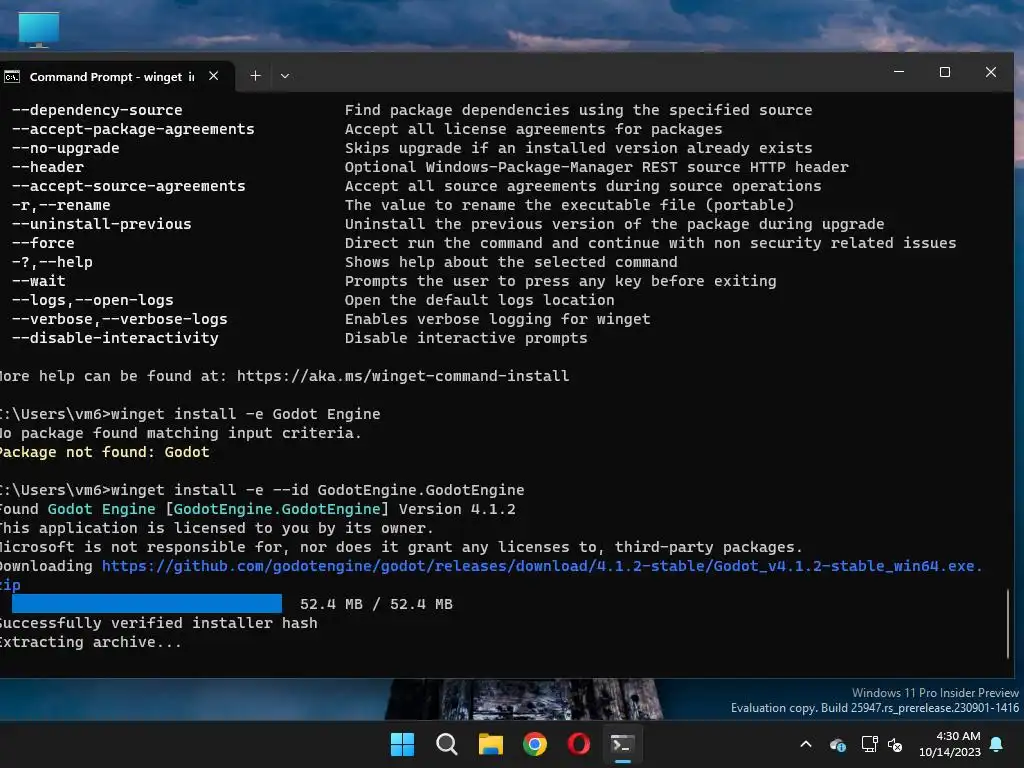Click the terminal vertical scrollbar

(x=1008, y=624)
